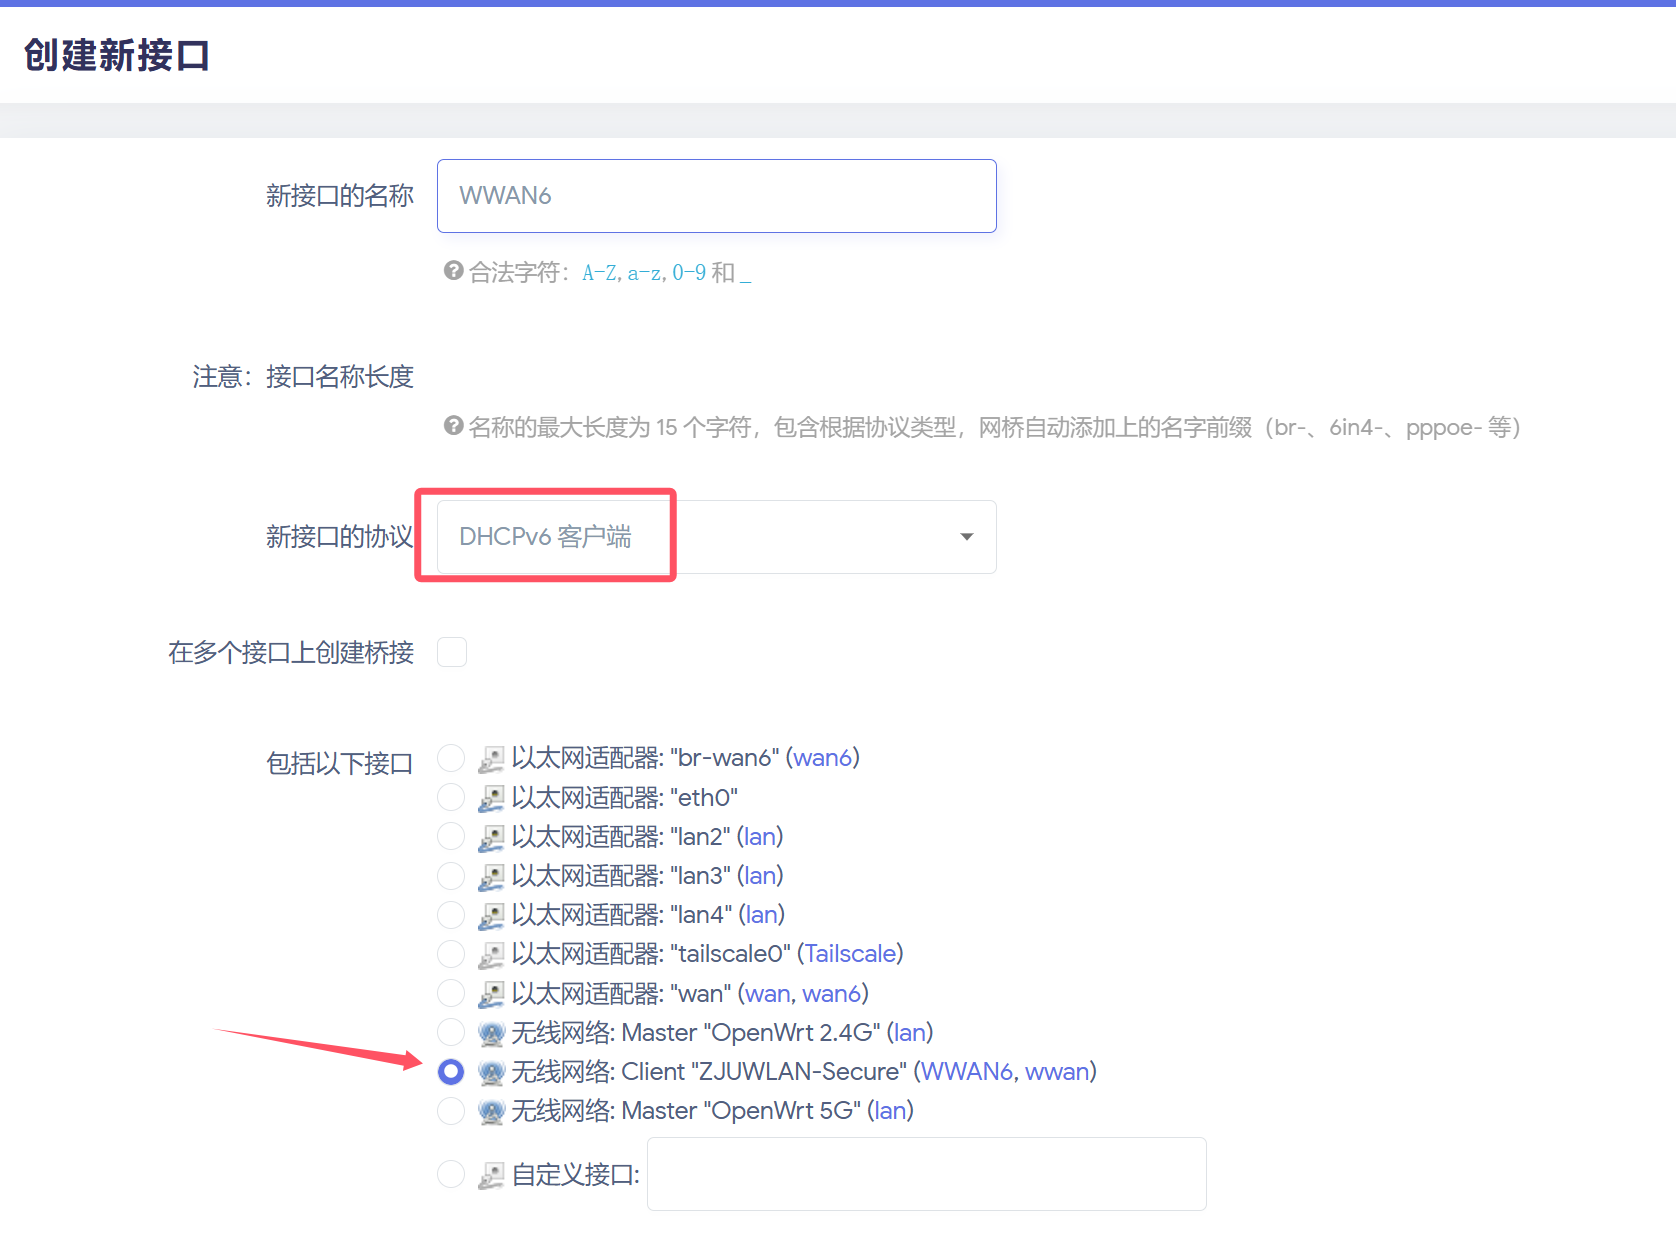The width and height of the screenshot is (1676, 1253).
Task: Click the ethernet icon beside br-wan6
Action: [490, 759]
